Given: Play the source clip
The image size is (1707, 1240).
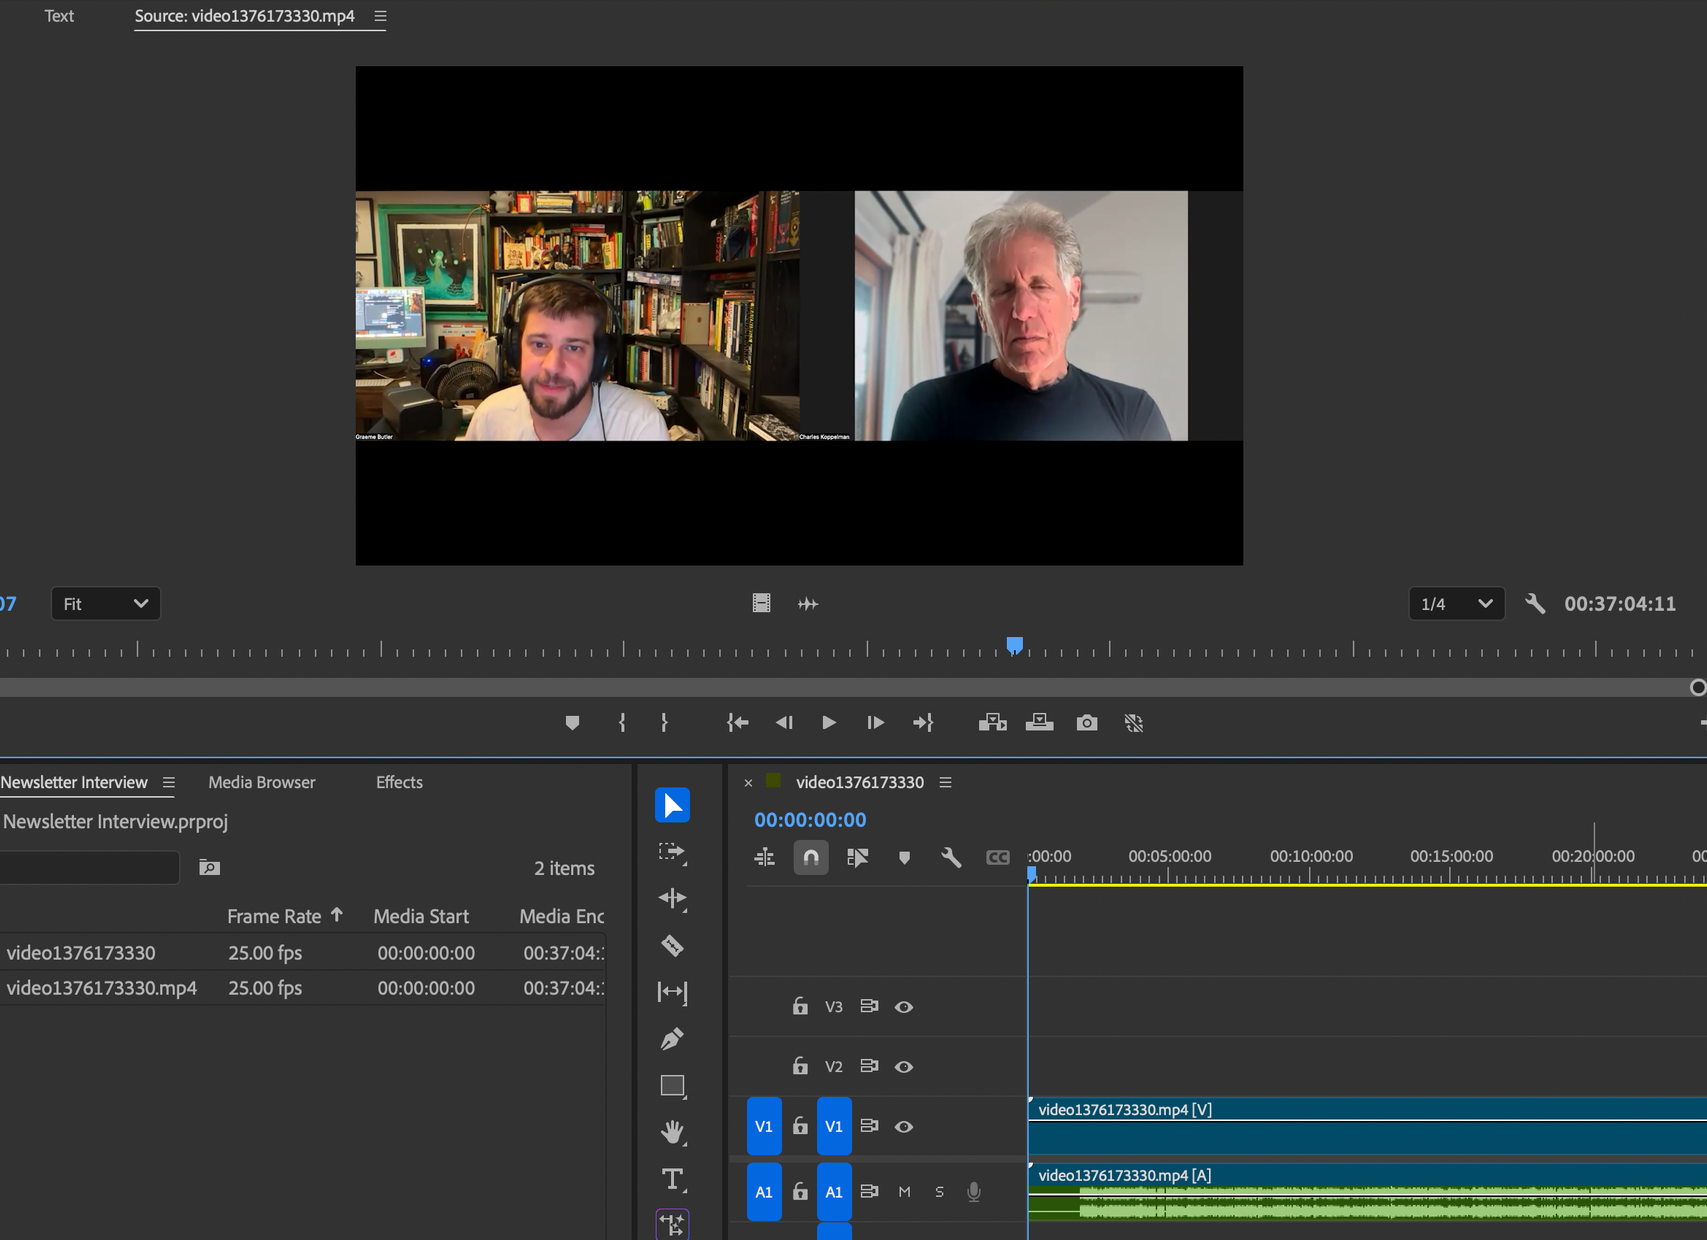Looking at the screenshot, I should coord(829,723).
